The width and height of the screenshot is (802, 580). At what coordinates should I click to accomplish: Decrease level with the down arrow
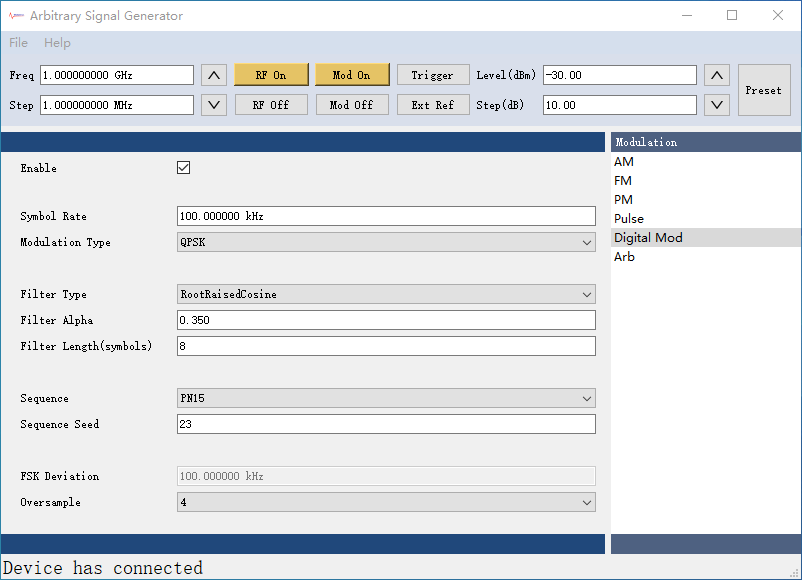pos(717,105)
